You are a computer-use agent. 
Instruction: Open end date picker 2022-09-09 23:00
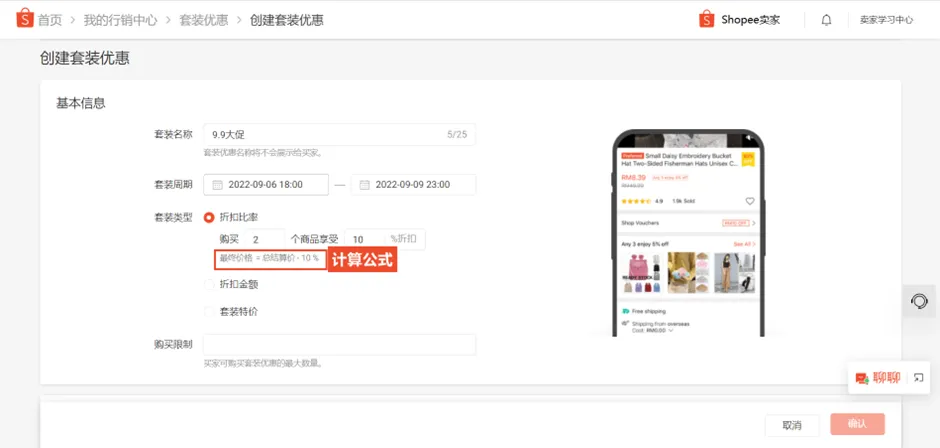[413, 185]
